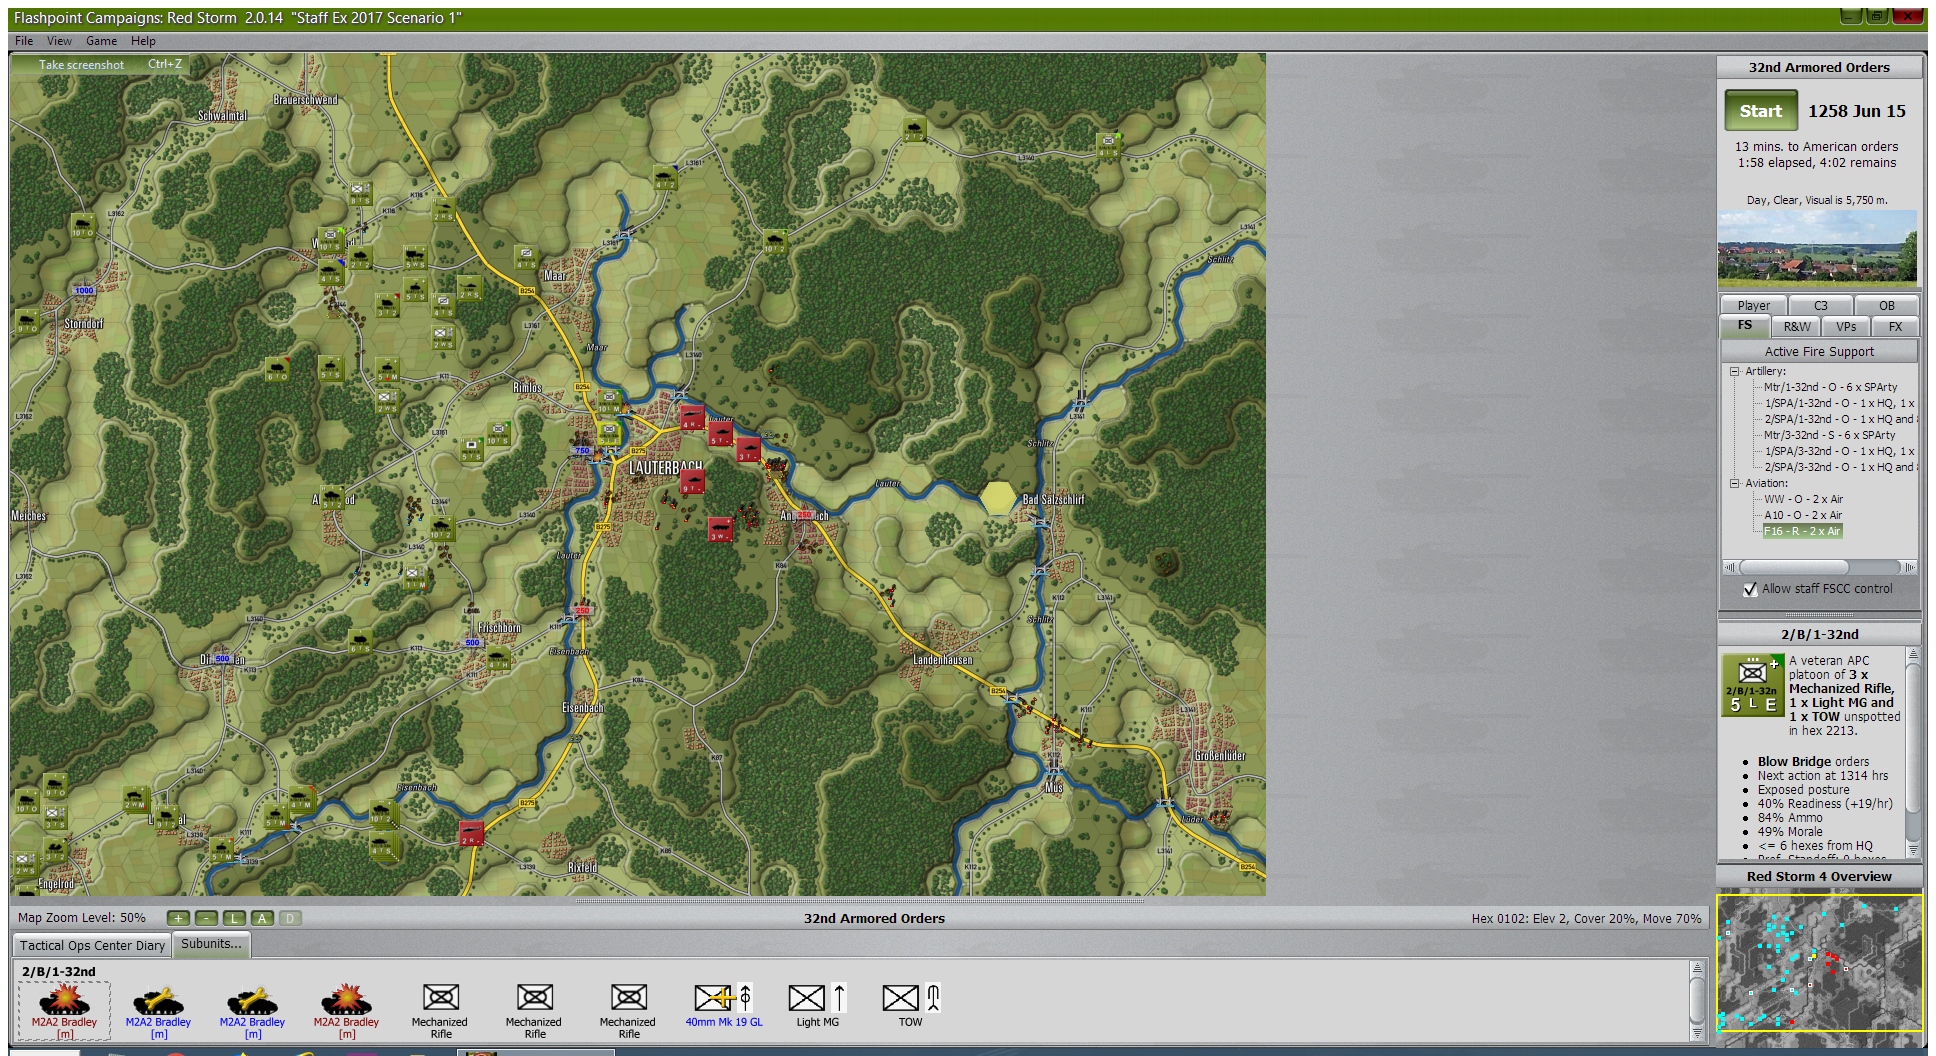1936x1056 pixels.
Task: Click the subunits panel vertical scrollbar
Action: [1696, 1000]
